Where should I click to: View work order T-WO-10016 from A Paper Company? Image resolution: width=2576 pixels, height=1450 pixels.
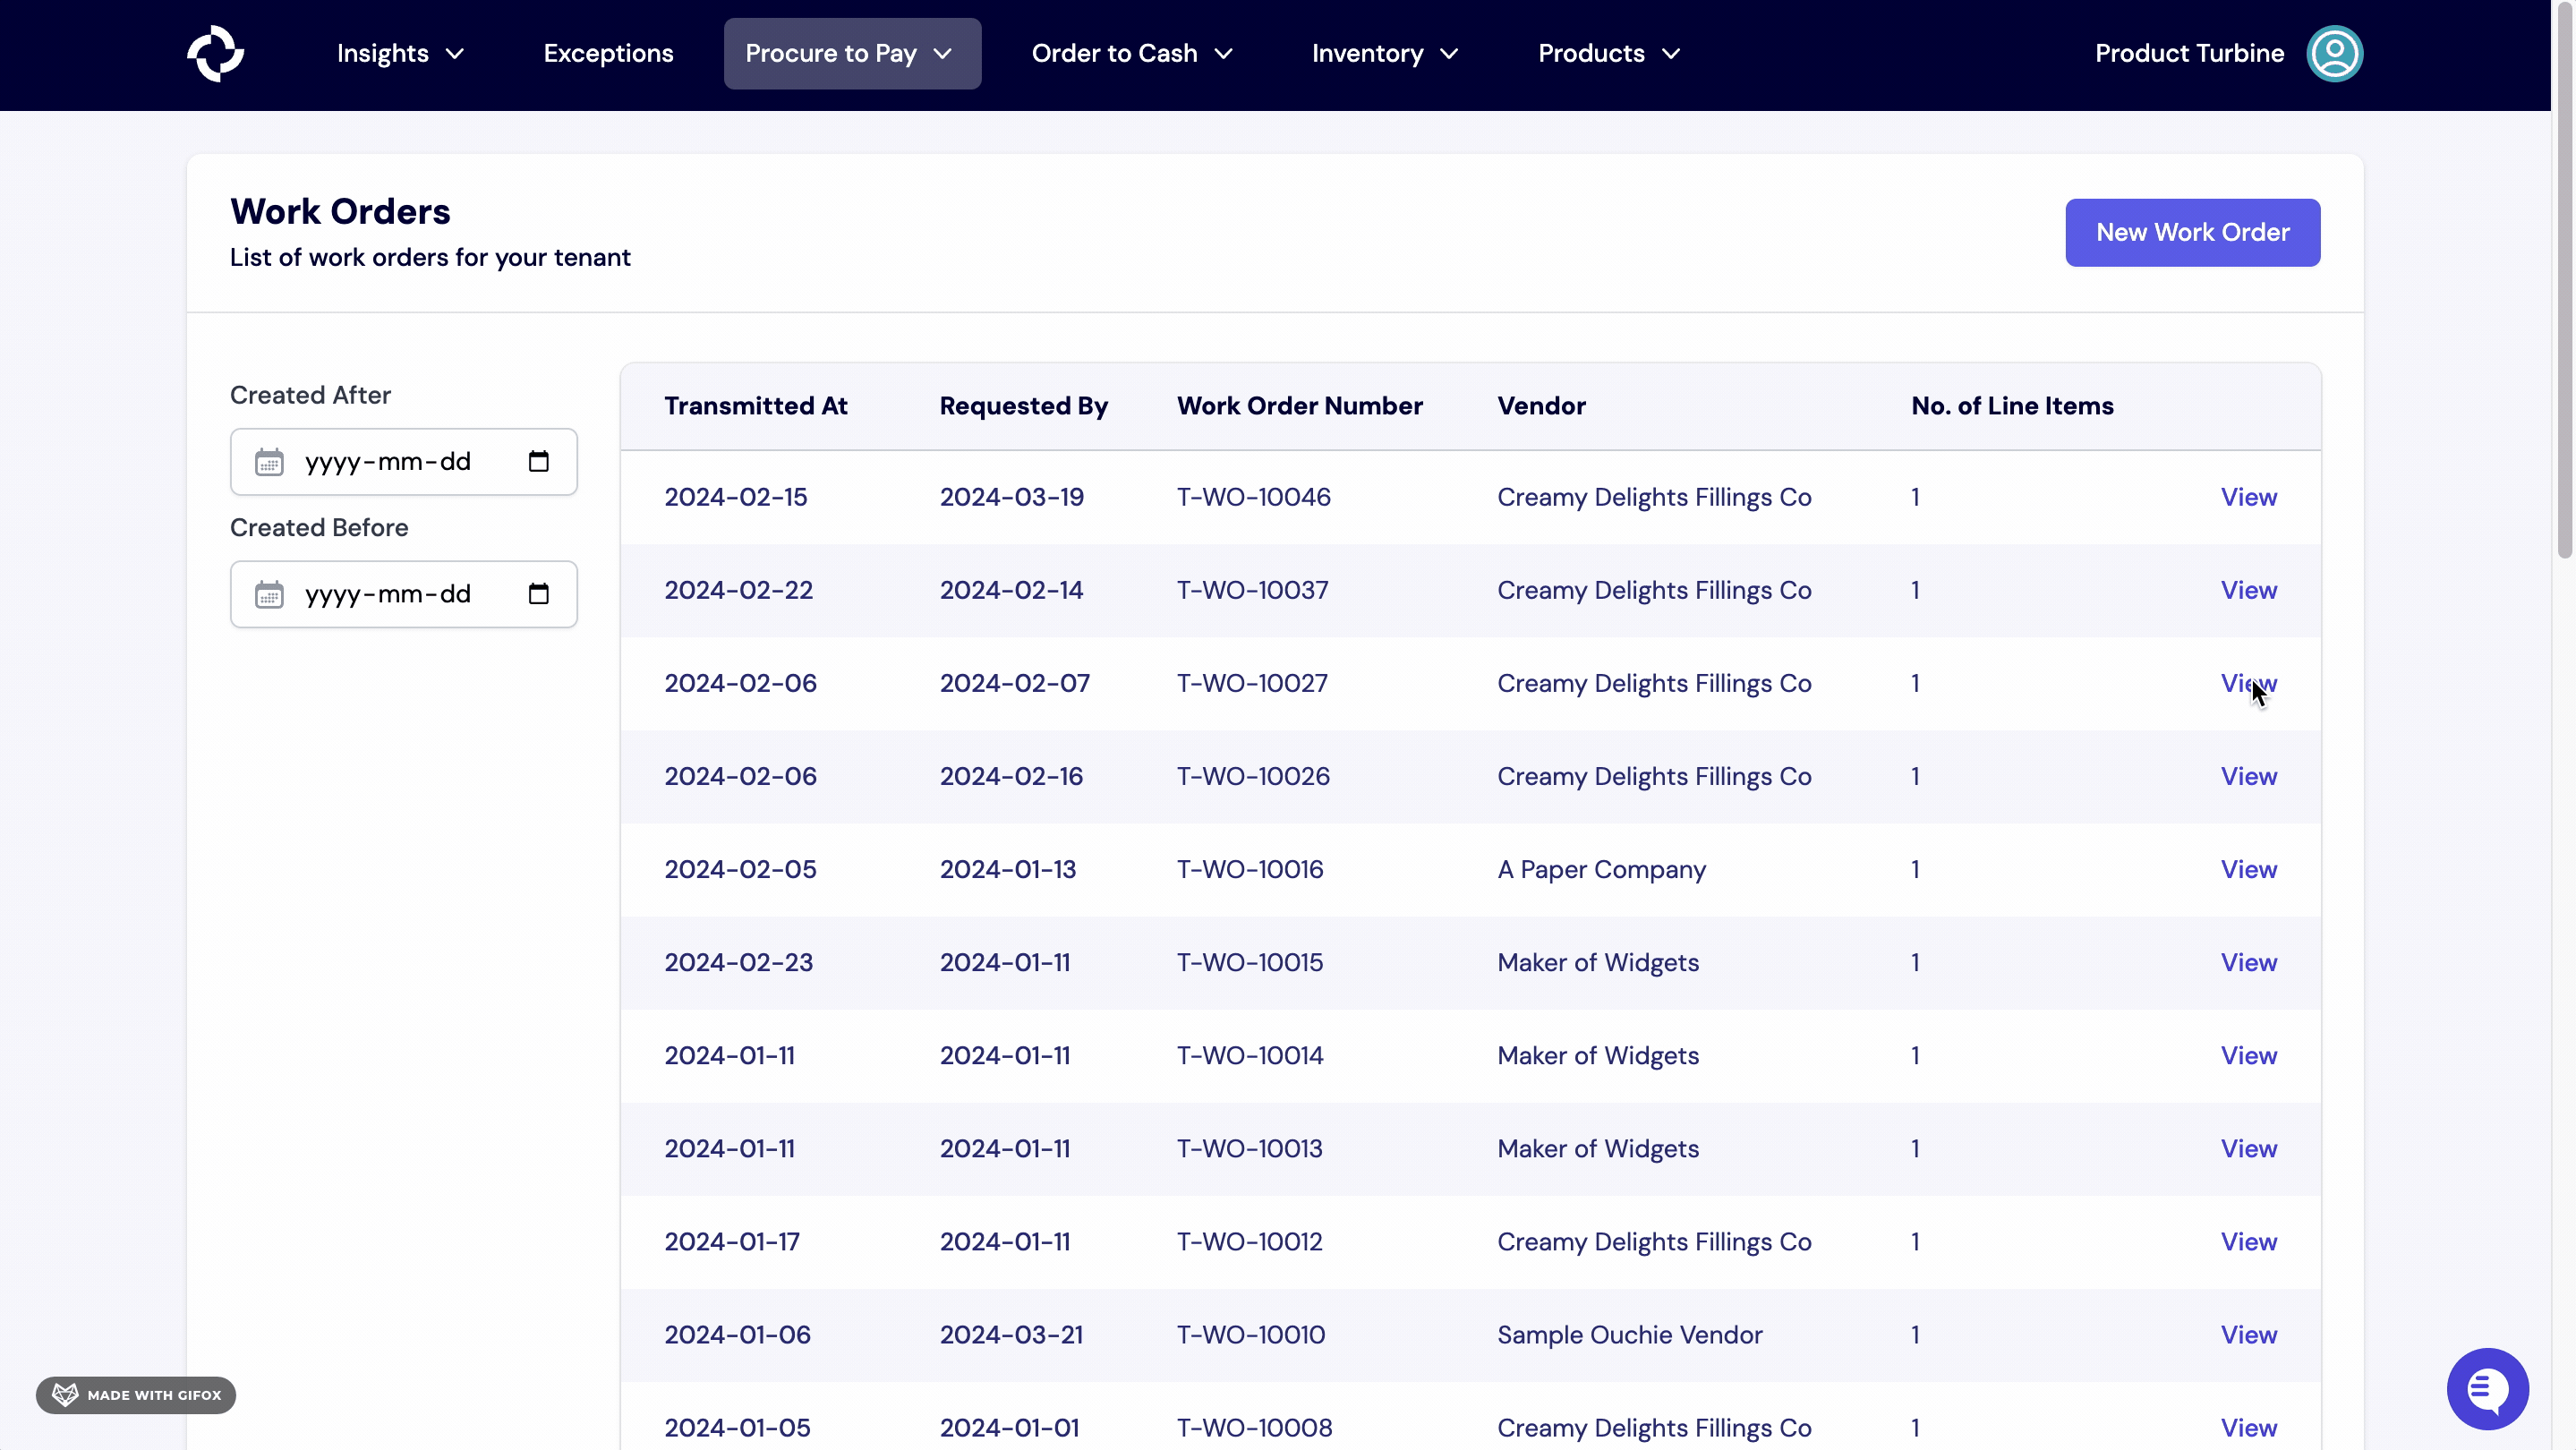2248,869
